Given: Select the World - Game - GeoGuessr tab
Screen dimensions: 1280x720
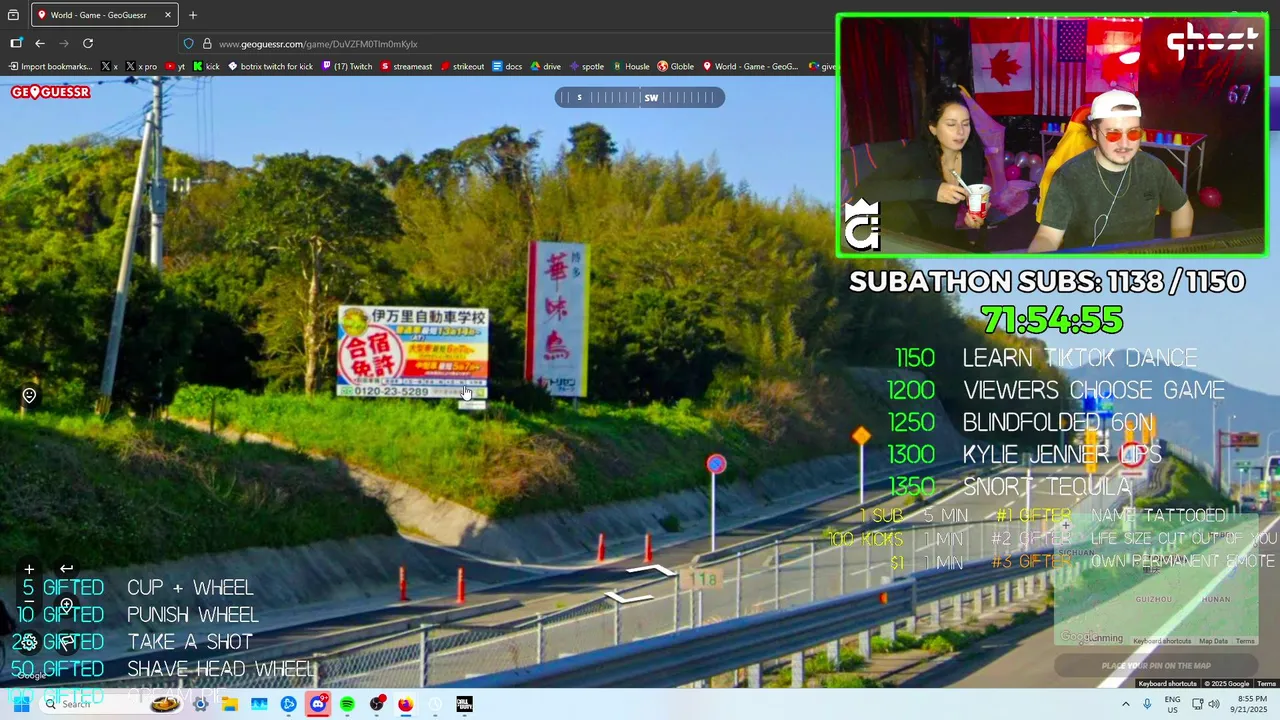Looking at the screenshot, I should 104,15.
